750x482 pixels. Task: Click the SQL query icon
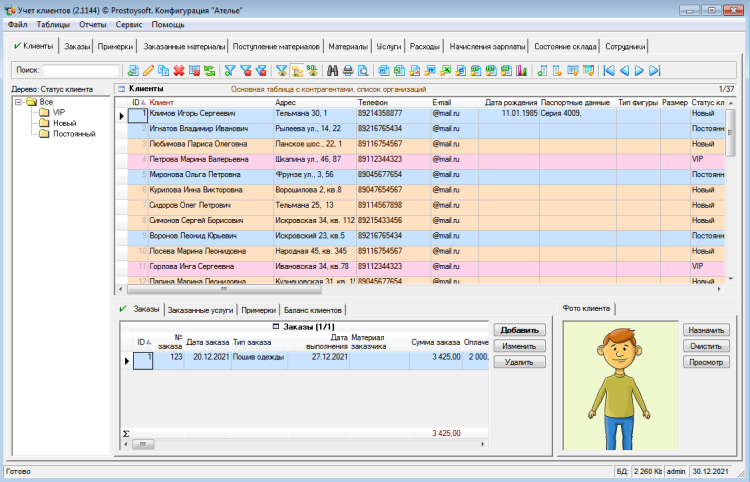tap(312, 70)
